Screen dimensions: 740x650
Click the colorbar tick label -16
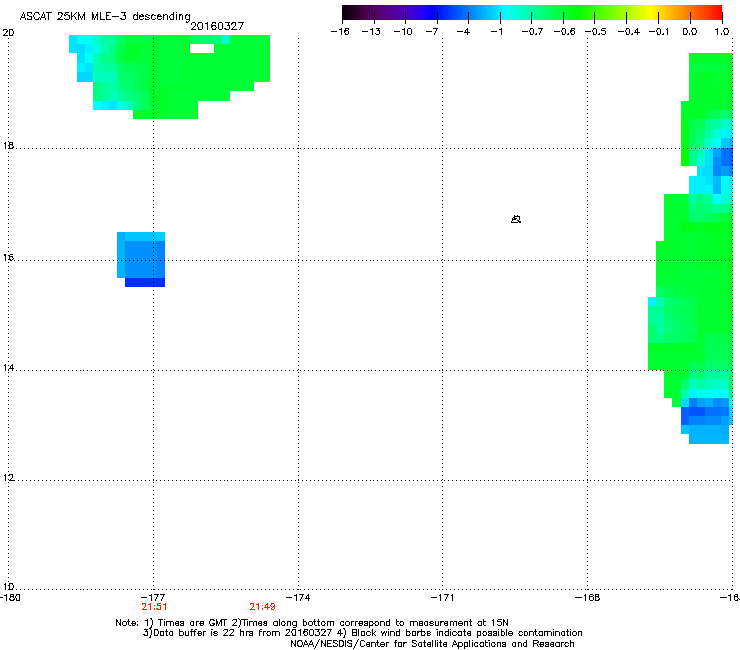click(x=340, y=32)
